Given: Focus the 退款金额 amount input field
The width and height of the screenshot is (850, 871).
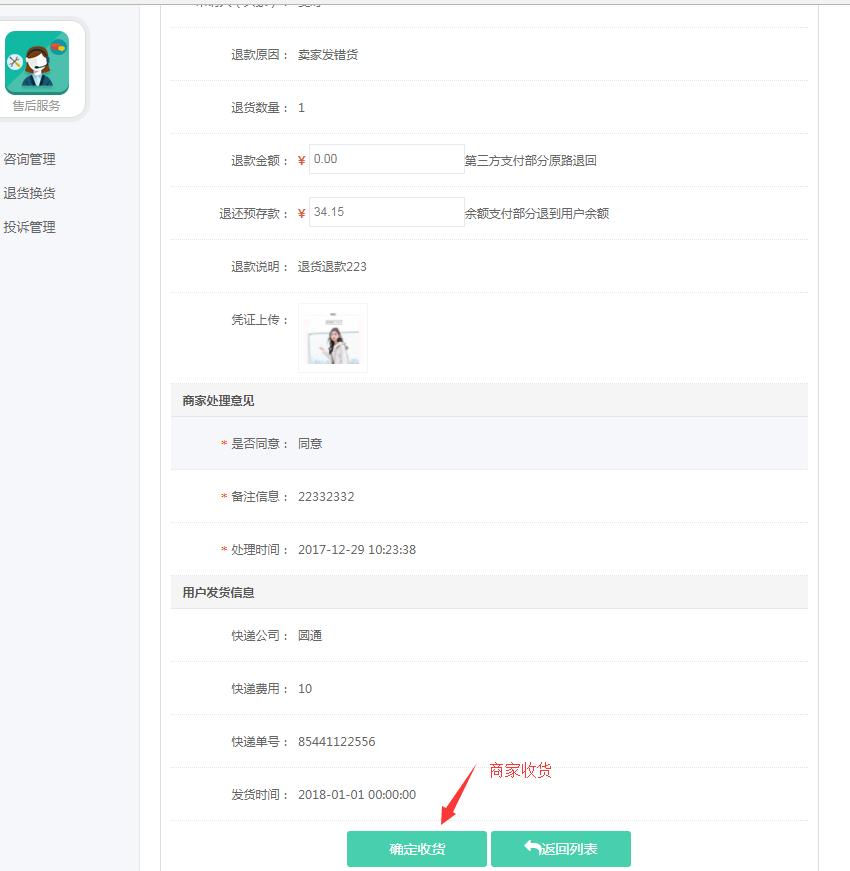Looking at the screenshot, I should click(386, 159).
